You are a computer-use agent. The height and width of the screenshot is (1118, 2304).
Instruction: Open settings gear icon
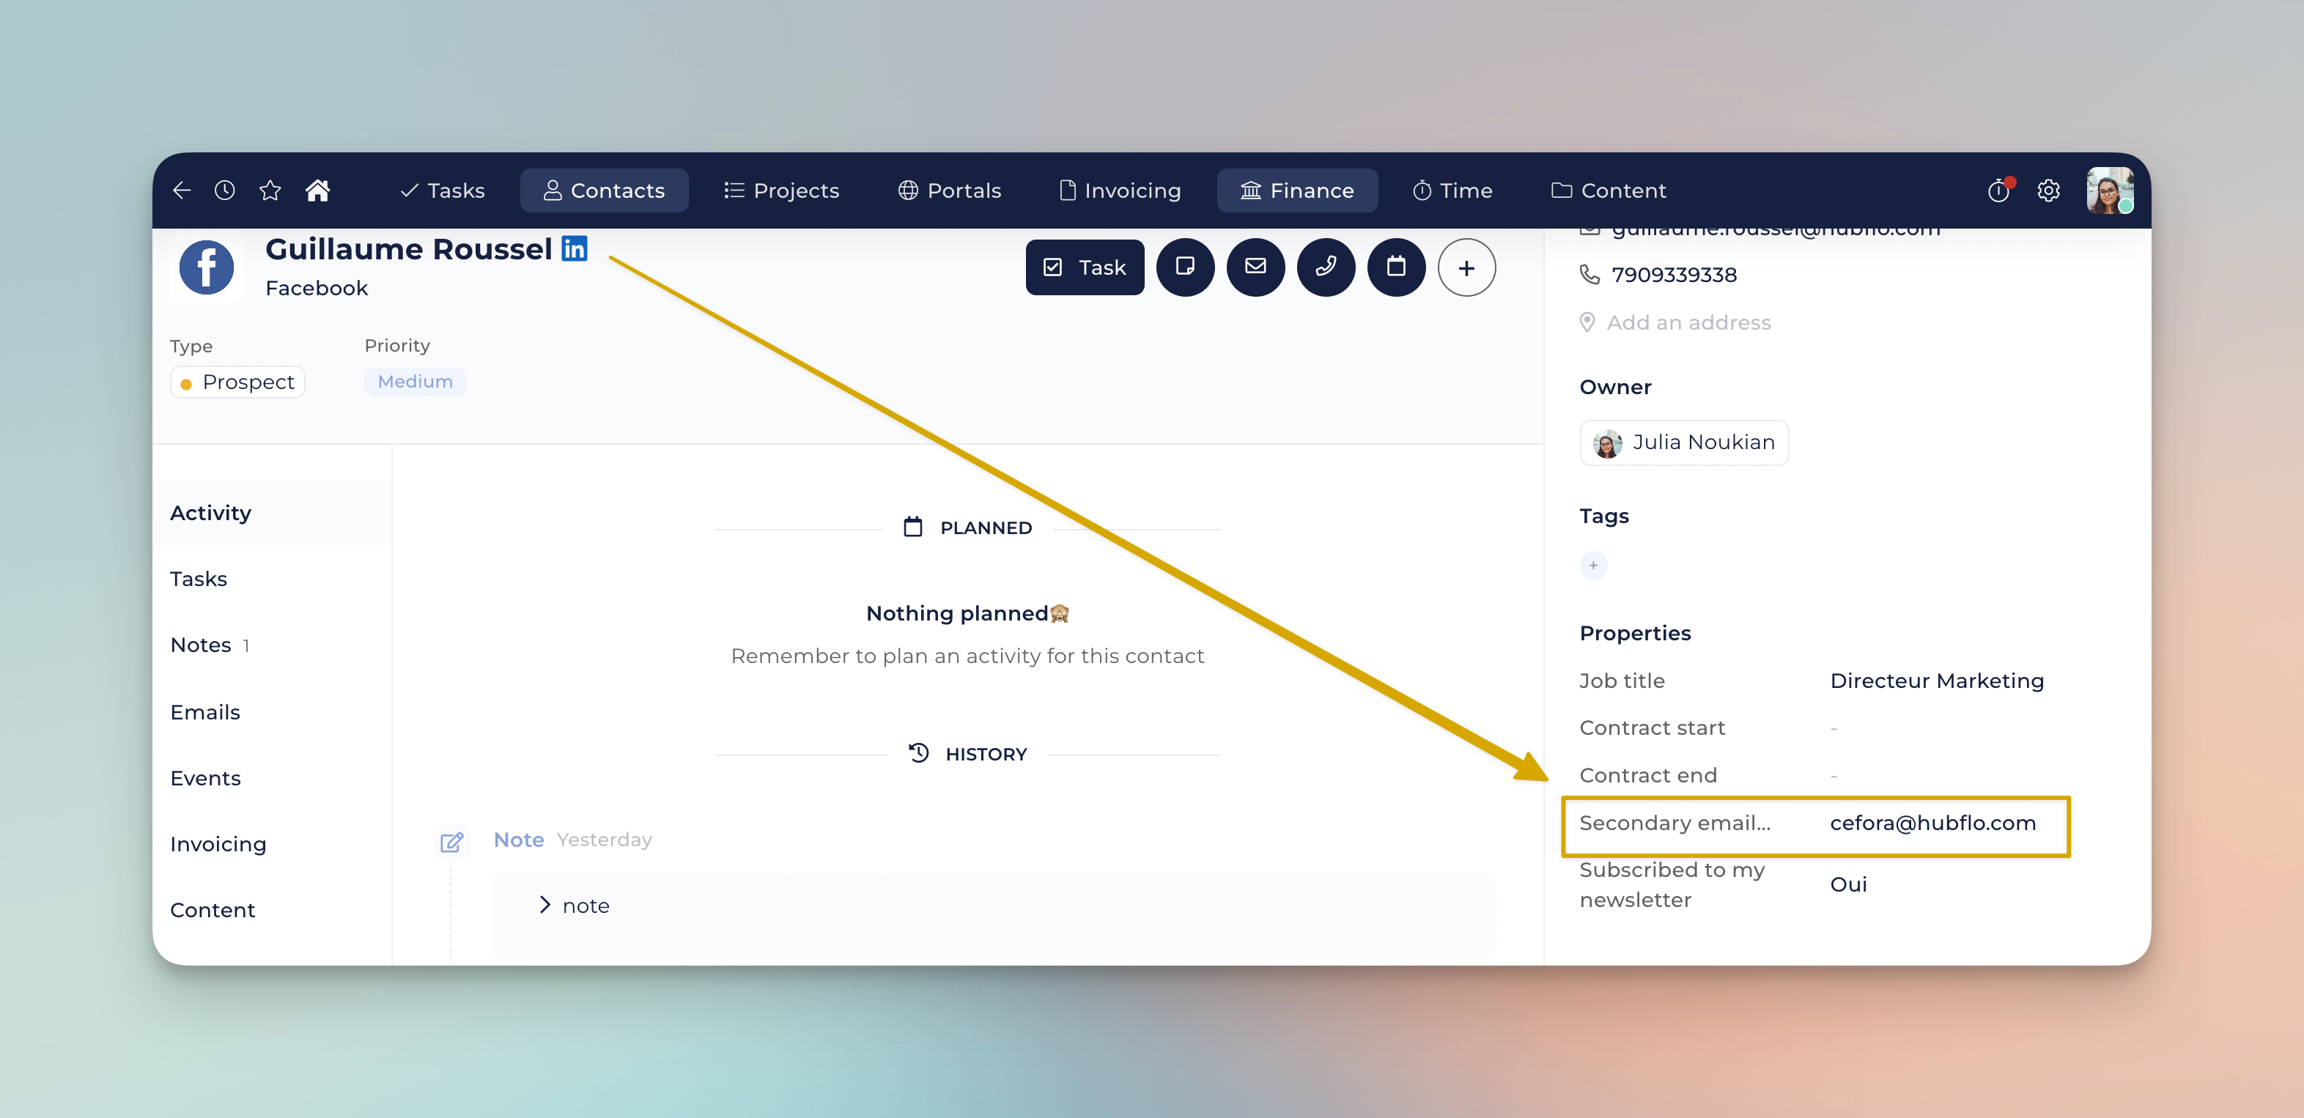click(2048, 190)
